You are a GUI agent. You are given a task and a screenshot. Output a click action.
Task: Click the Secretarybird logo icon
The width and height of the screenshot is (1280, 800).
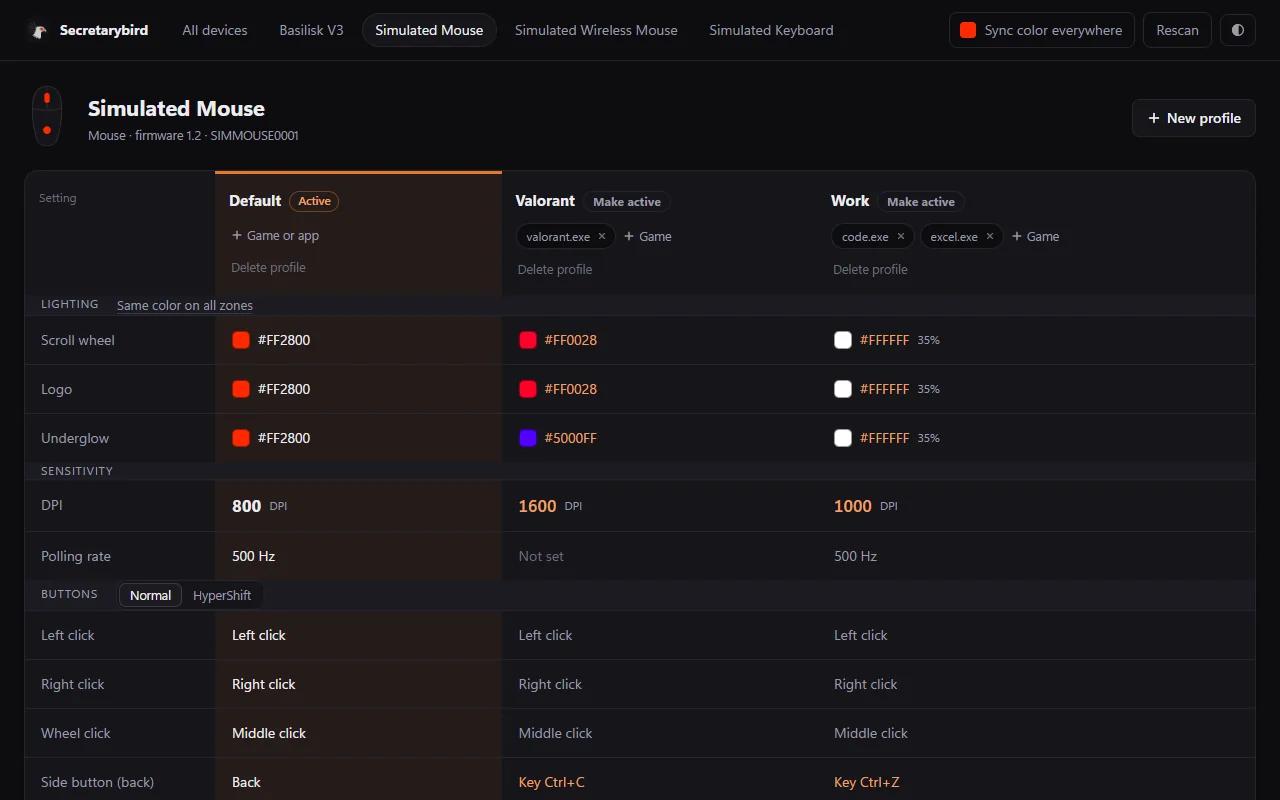pyautogui.click(x=39, y=30)
